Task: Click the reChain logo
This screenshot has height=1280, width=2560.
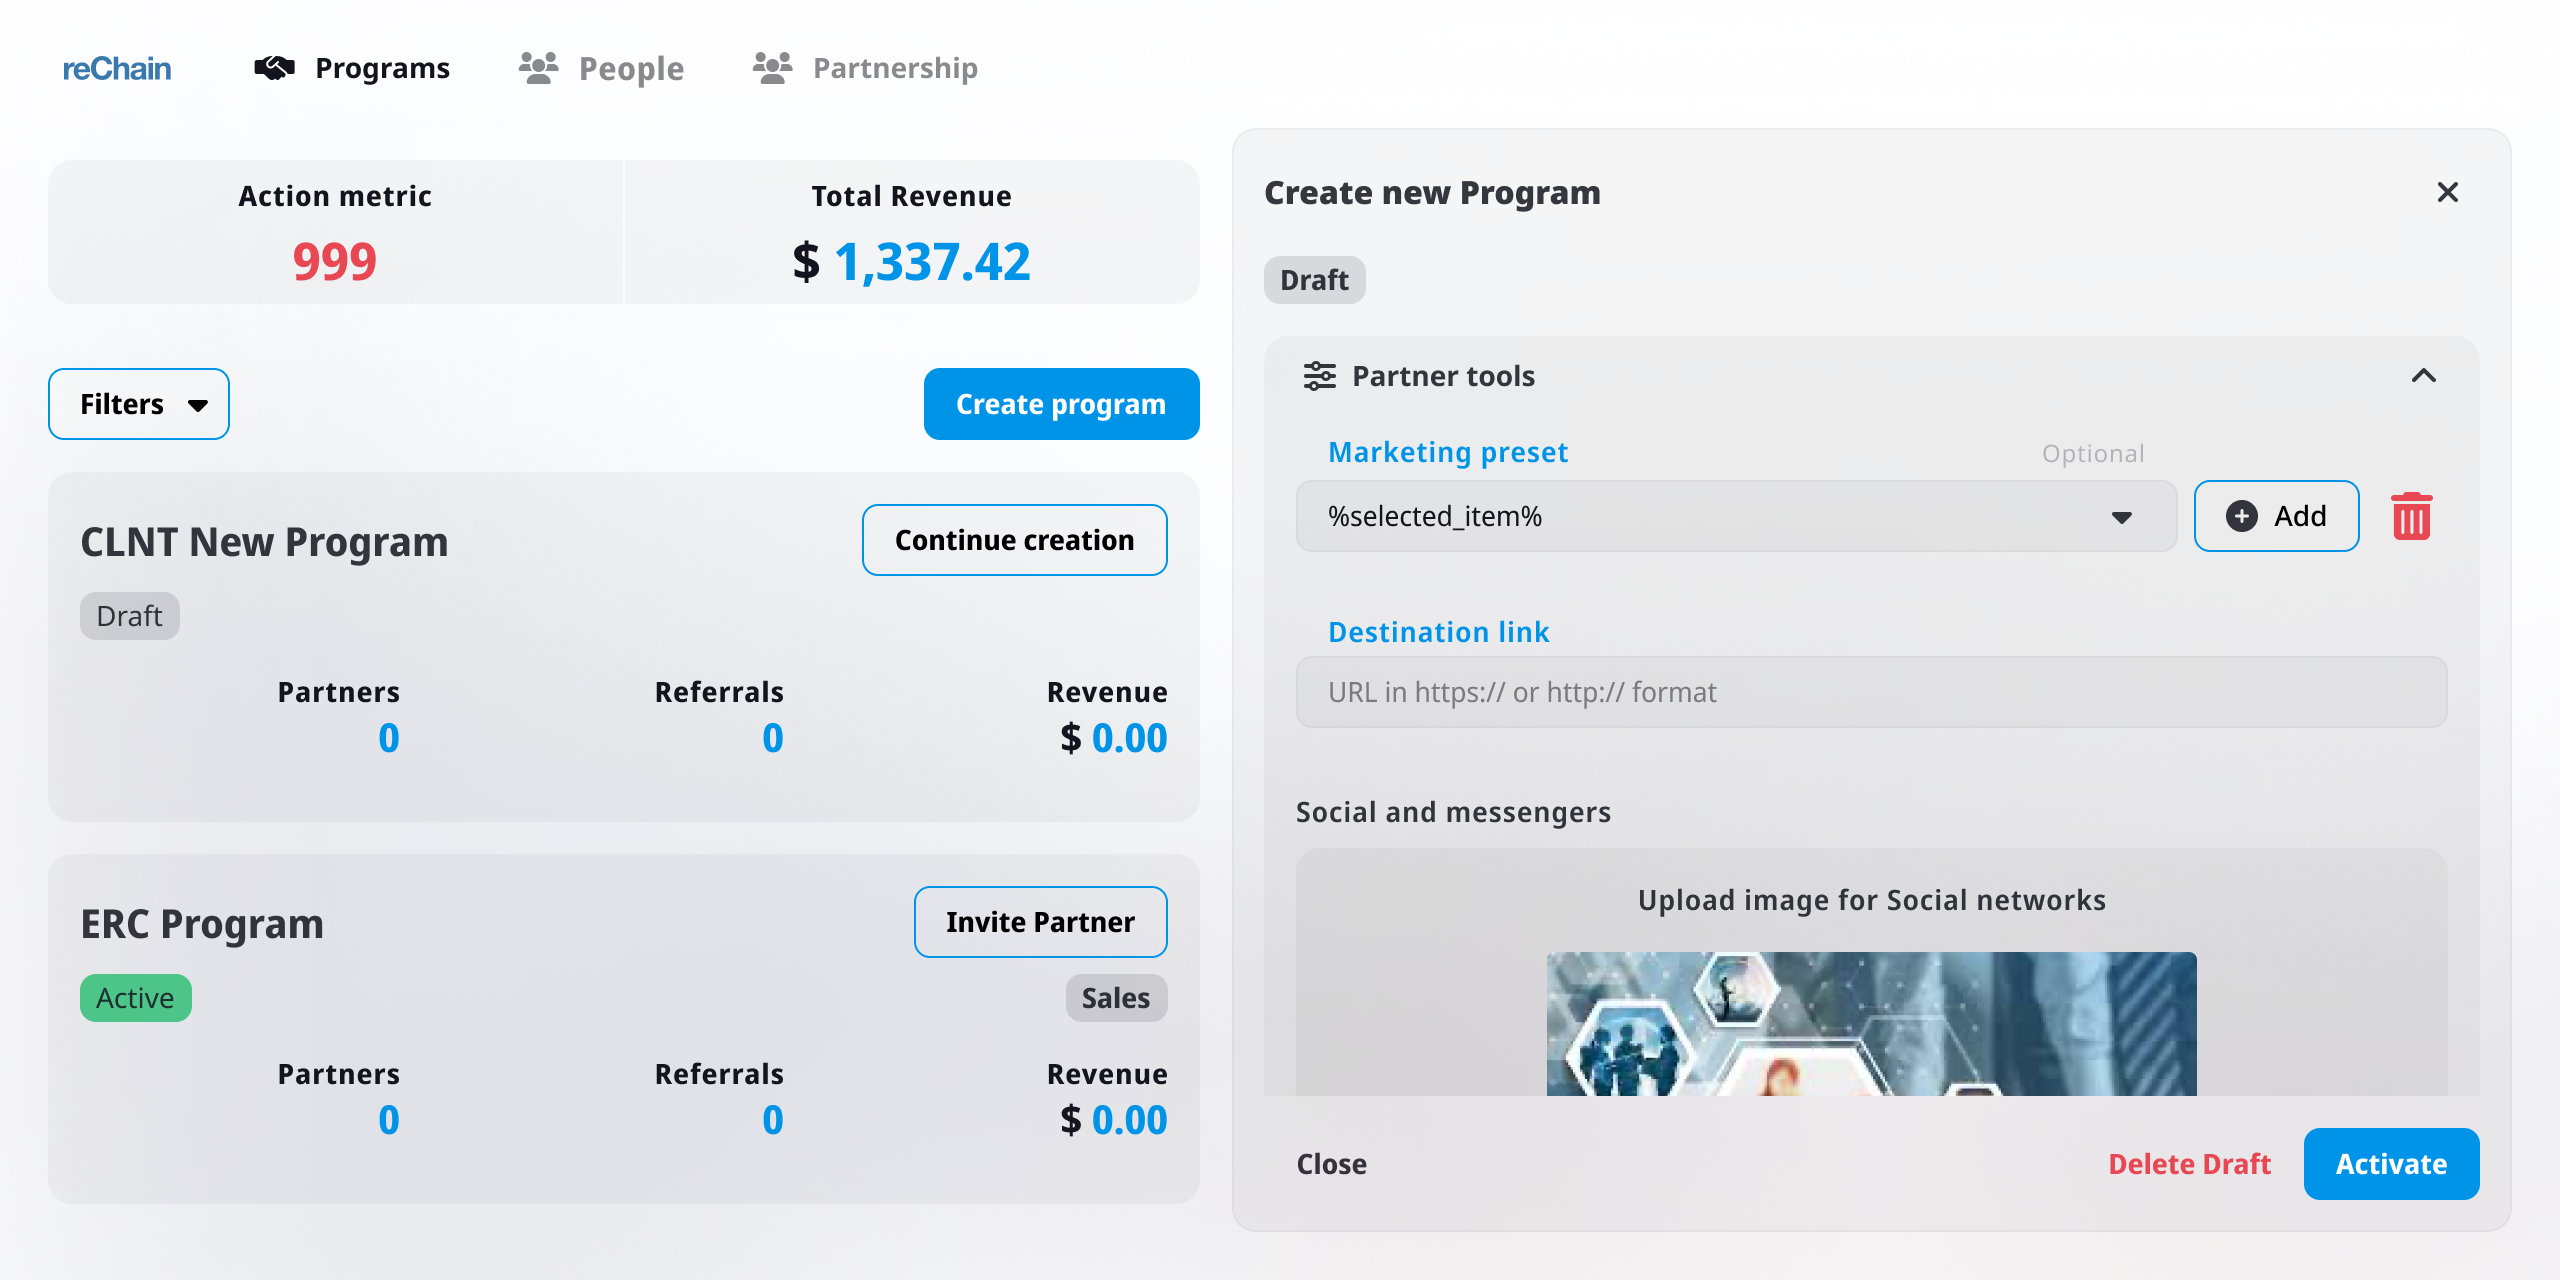Action: (x=117, y=68)
